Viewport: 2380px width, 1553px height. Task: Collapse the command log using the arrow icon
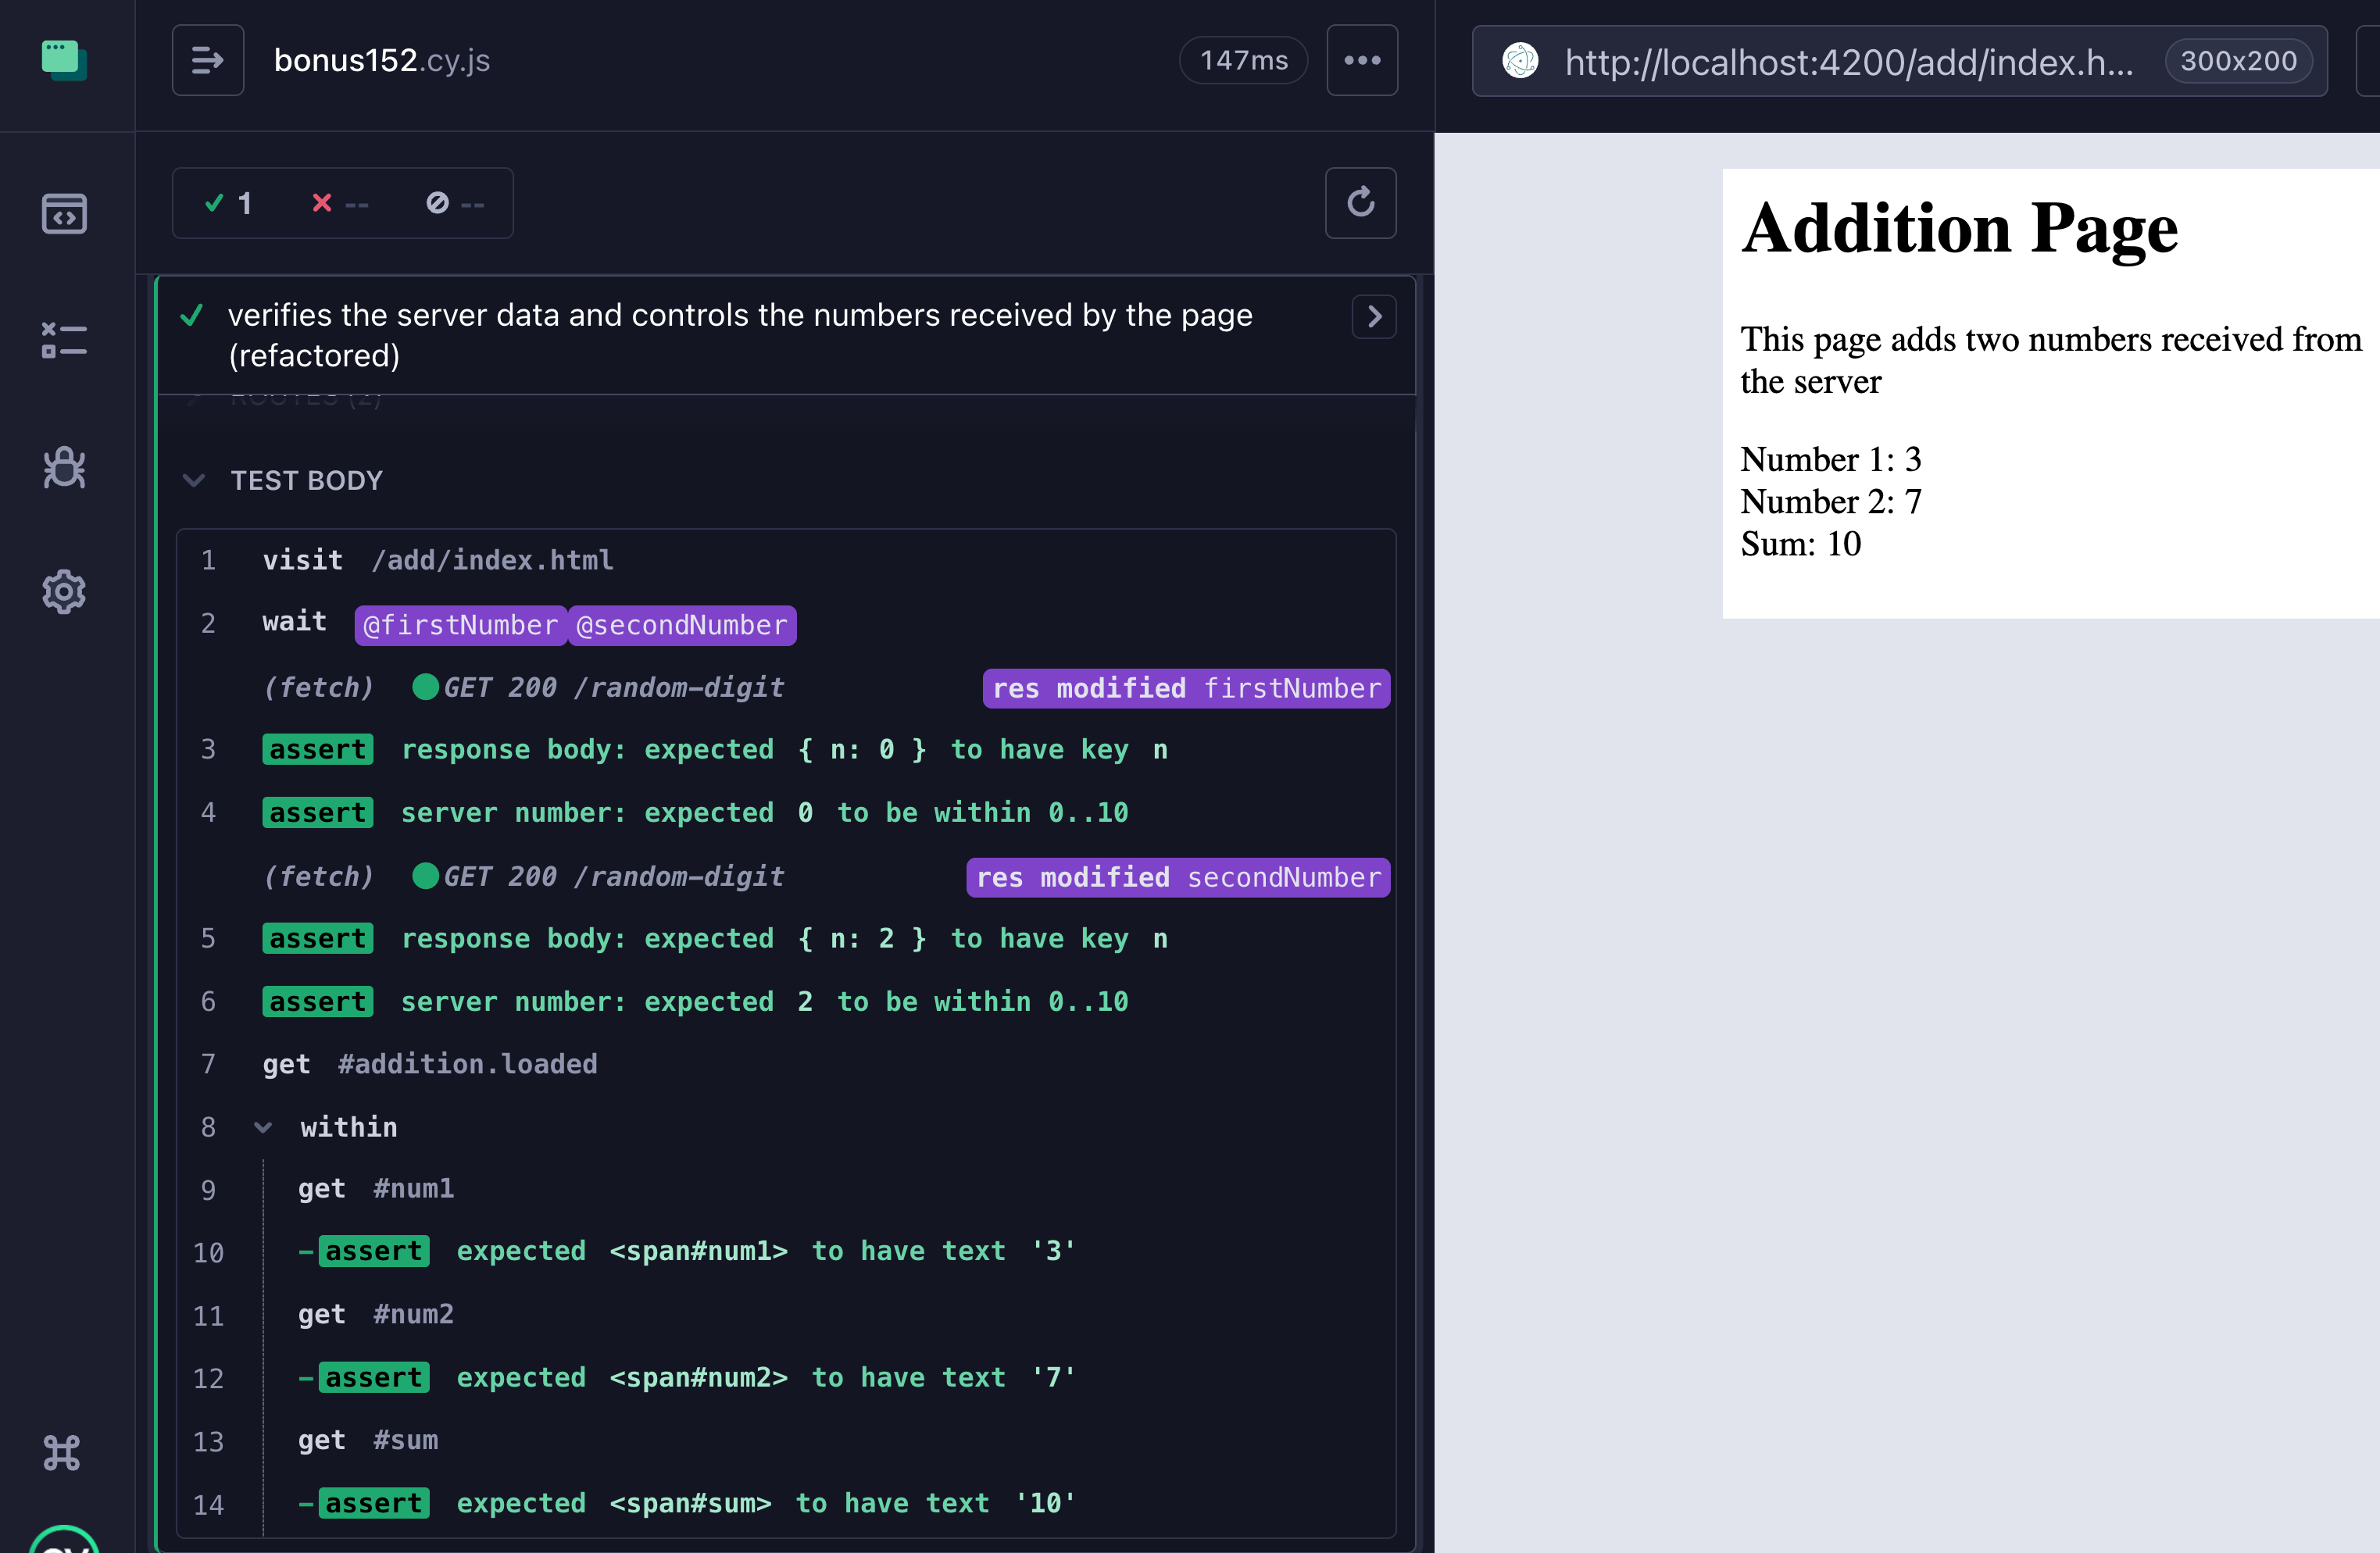point(208,60)
